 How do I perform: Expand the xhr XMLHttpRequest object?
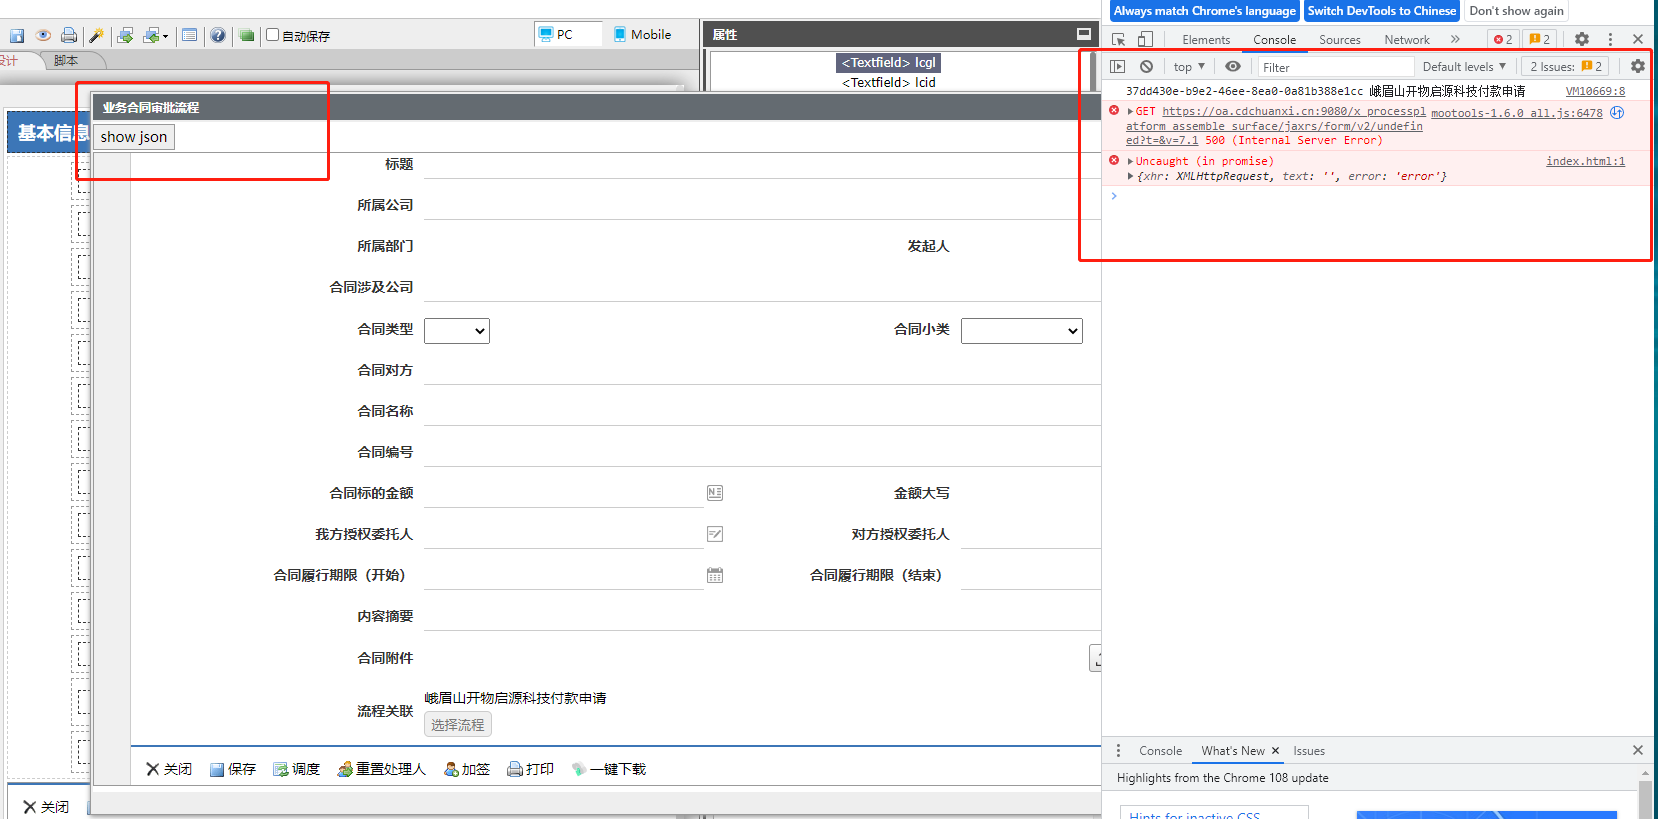click(x=1131, y=177)
